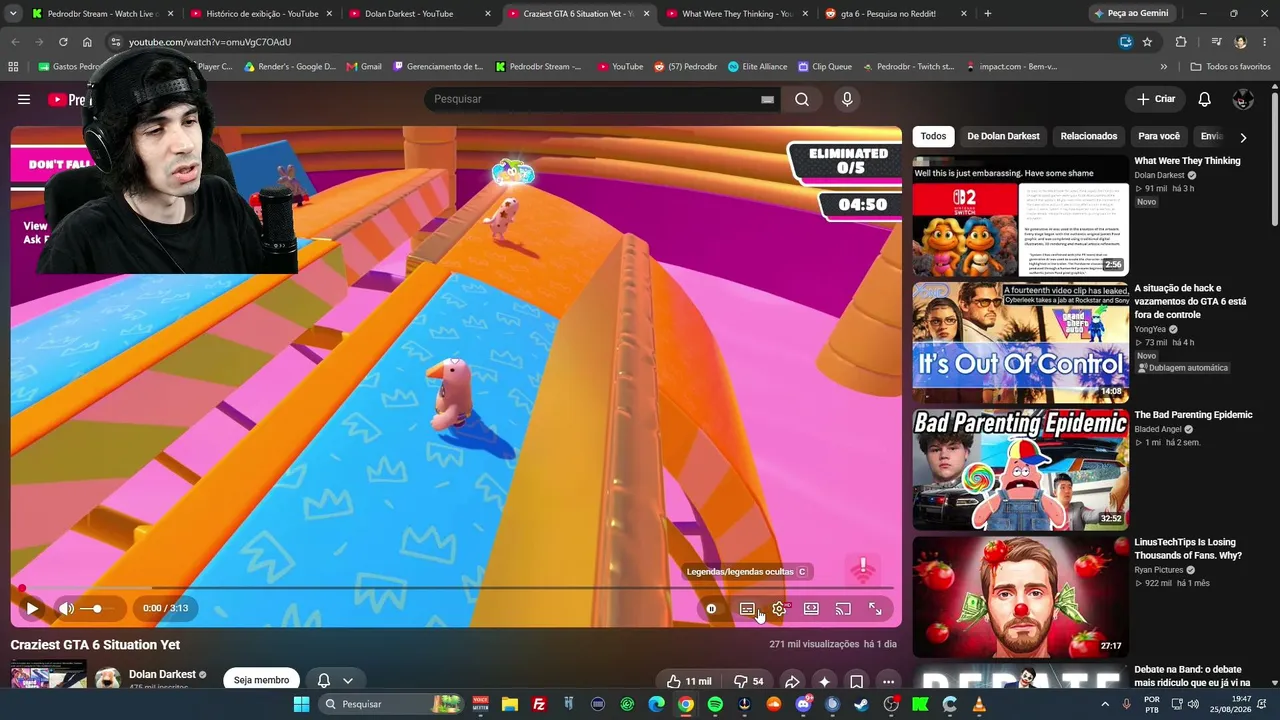1280x720 pixels.
Task: Open the Windows Start menu
Action: coord(302,704)
